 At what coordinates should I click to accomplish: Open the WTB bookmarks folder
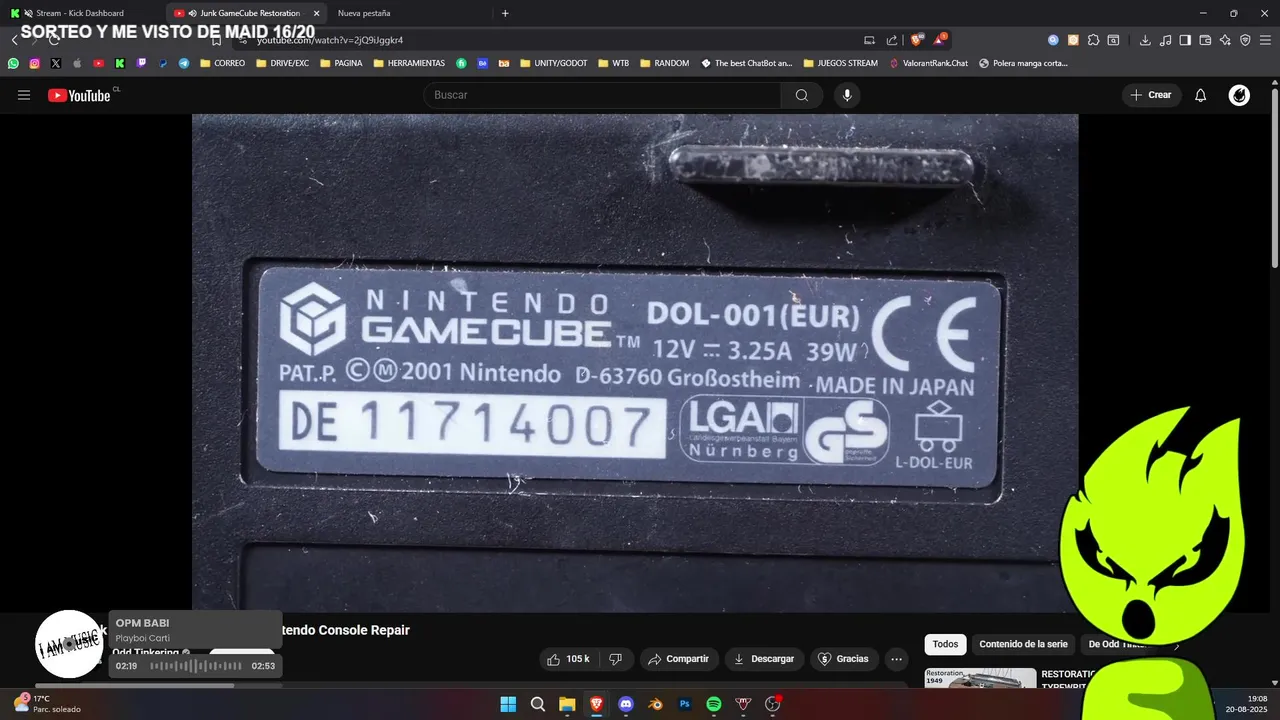tap(613, 63)
